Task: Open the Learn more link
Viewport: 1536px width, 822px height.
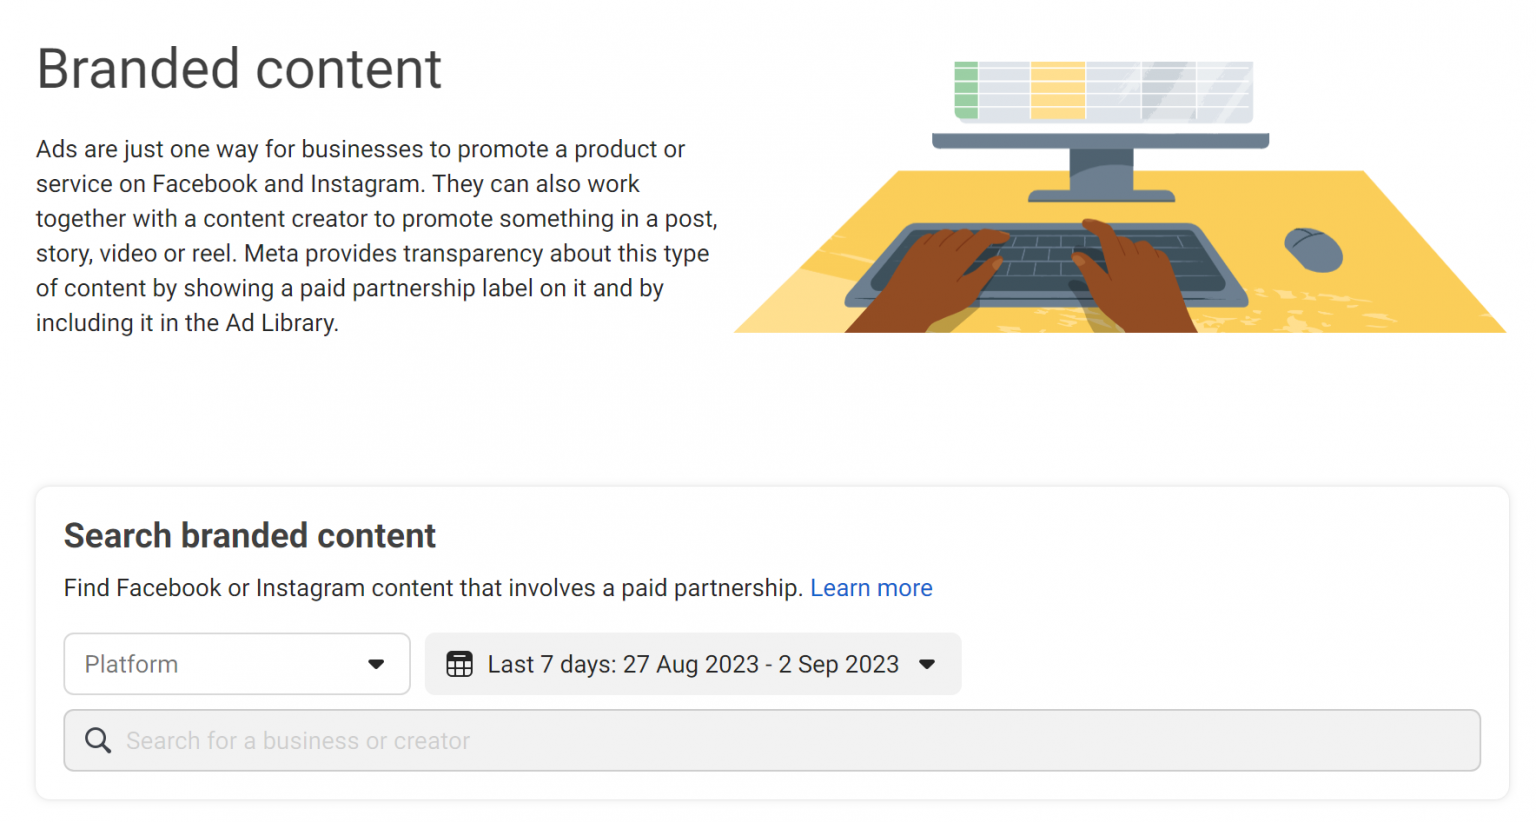Action: (871, 587)
